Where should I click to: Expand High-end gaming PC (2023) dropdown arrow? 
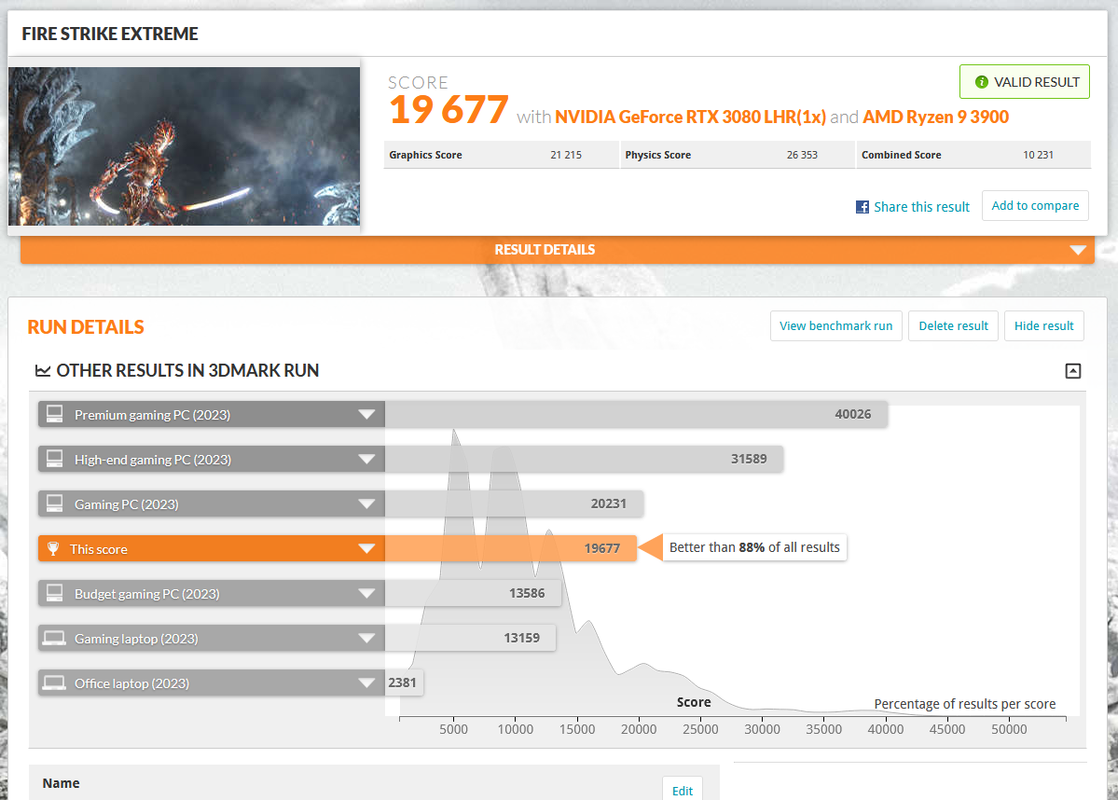[366, 459]
